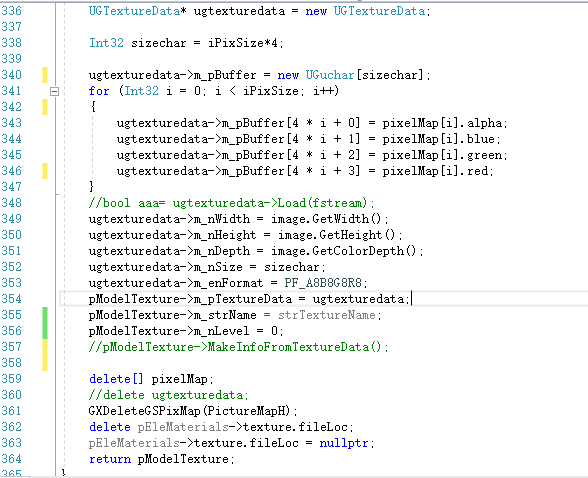Click the nullptr keyword at line 363

(x=344, y=443)
